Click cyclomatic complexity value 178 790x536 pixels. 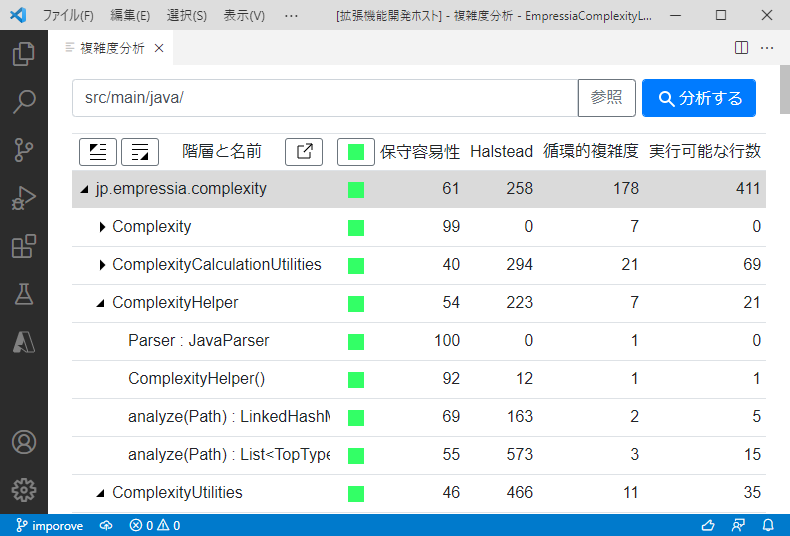[626, 188]
